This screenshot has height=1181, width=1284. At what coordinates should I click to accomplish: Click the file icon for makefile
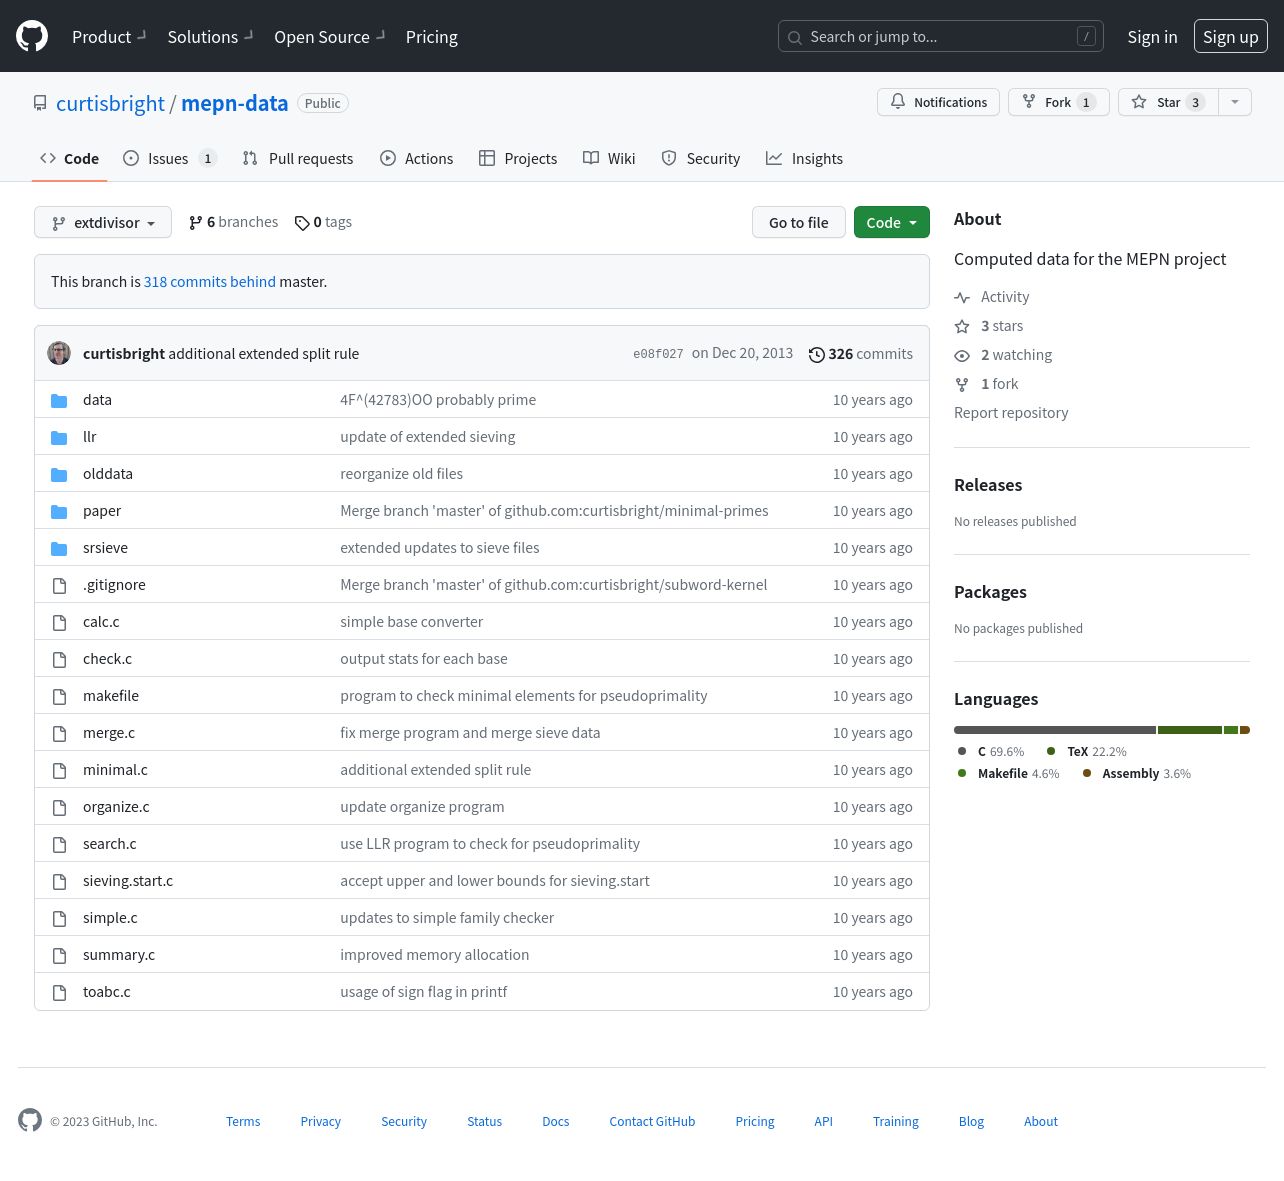coord(59,696)
